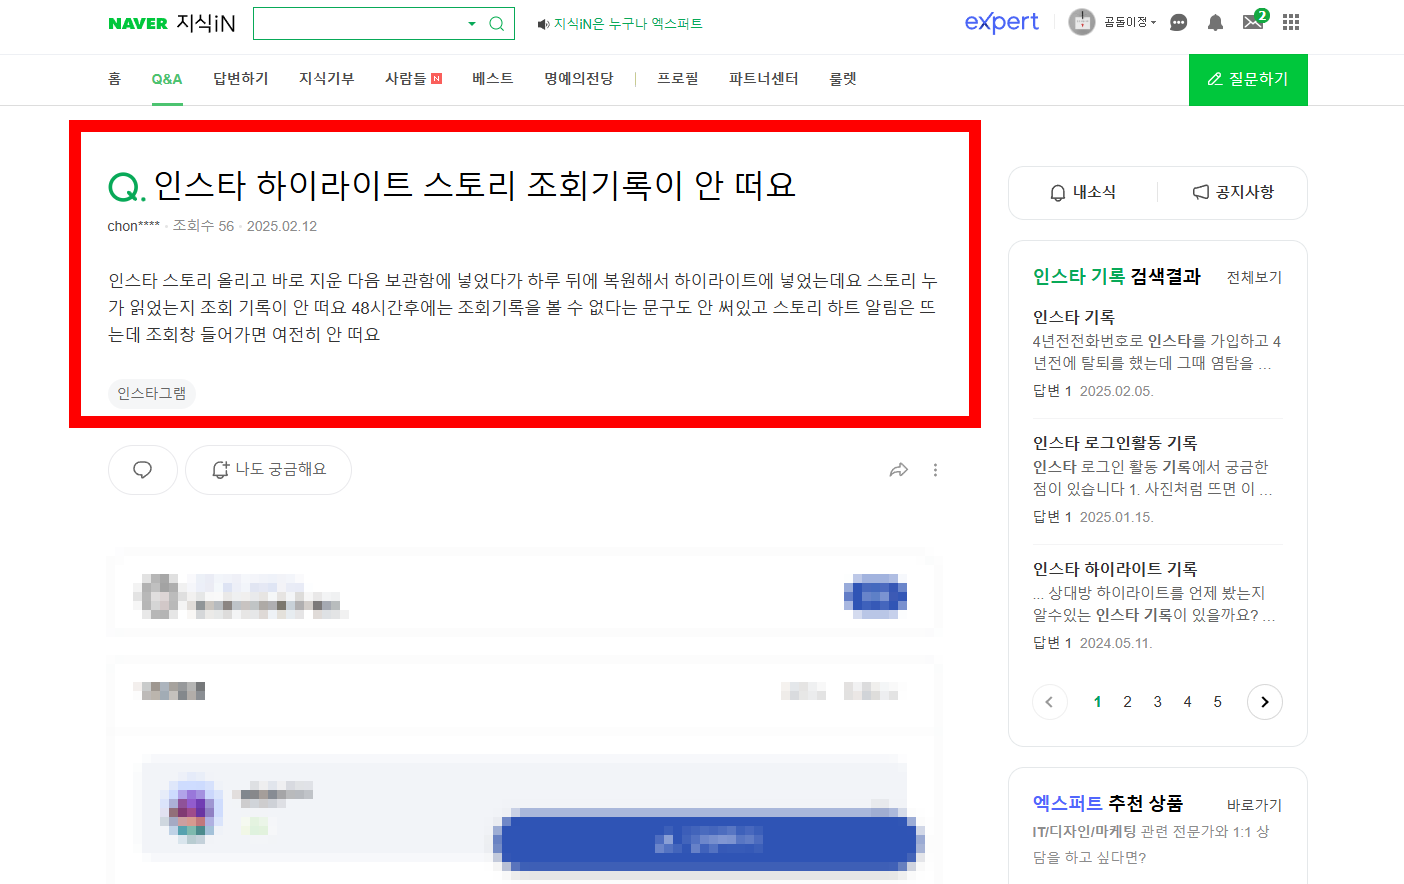This screenshot has width=1404, height=884.
Task: Click the previous page arrow in results
Action: coord(1049,702)
